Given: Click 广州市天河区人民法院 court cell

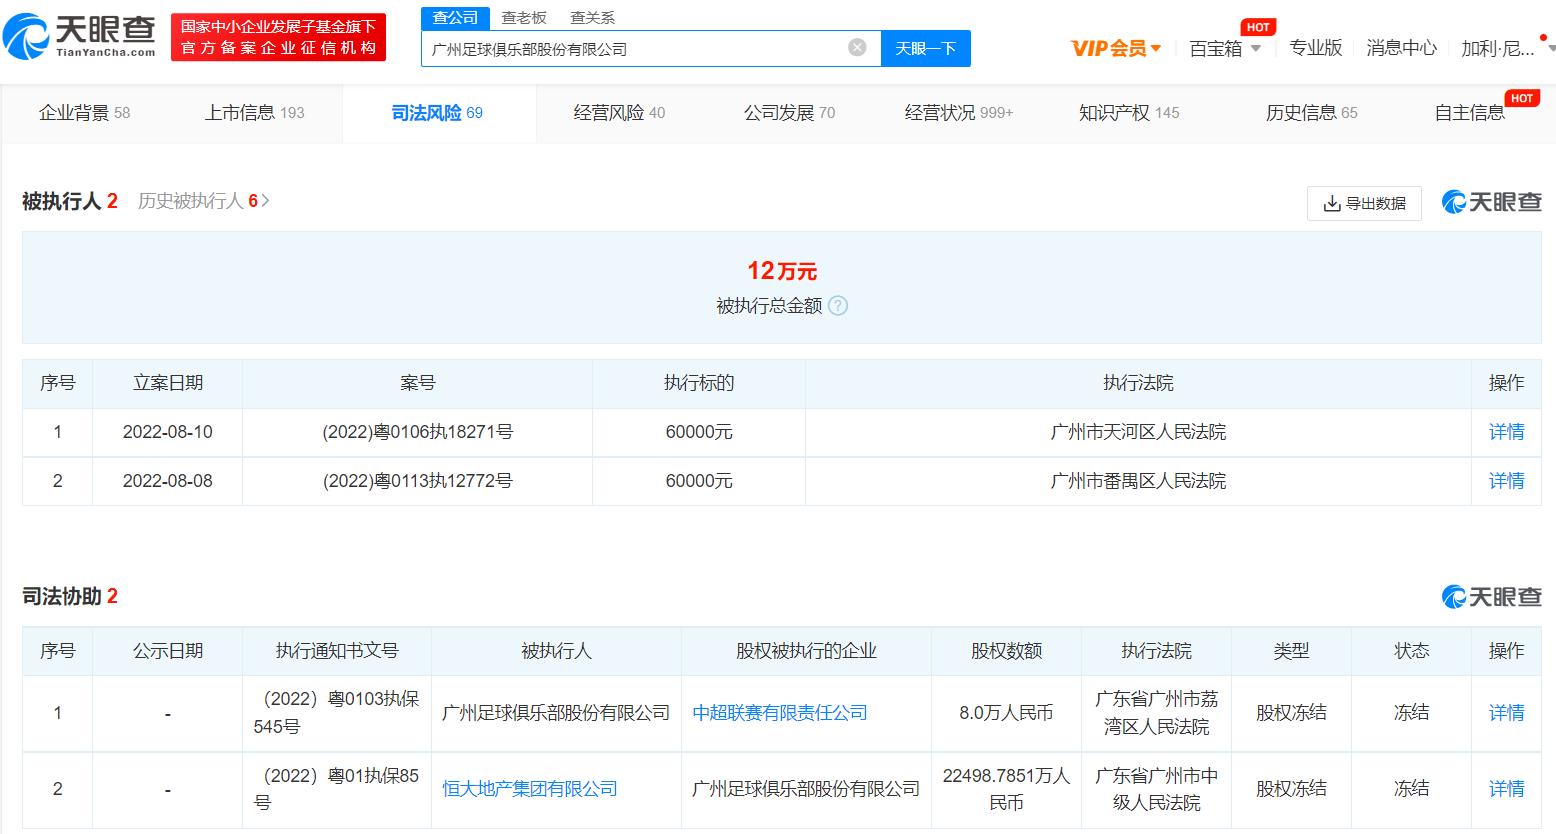Looking at the screenshot, I should tap(1138, 432).
